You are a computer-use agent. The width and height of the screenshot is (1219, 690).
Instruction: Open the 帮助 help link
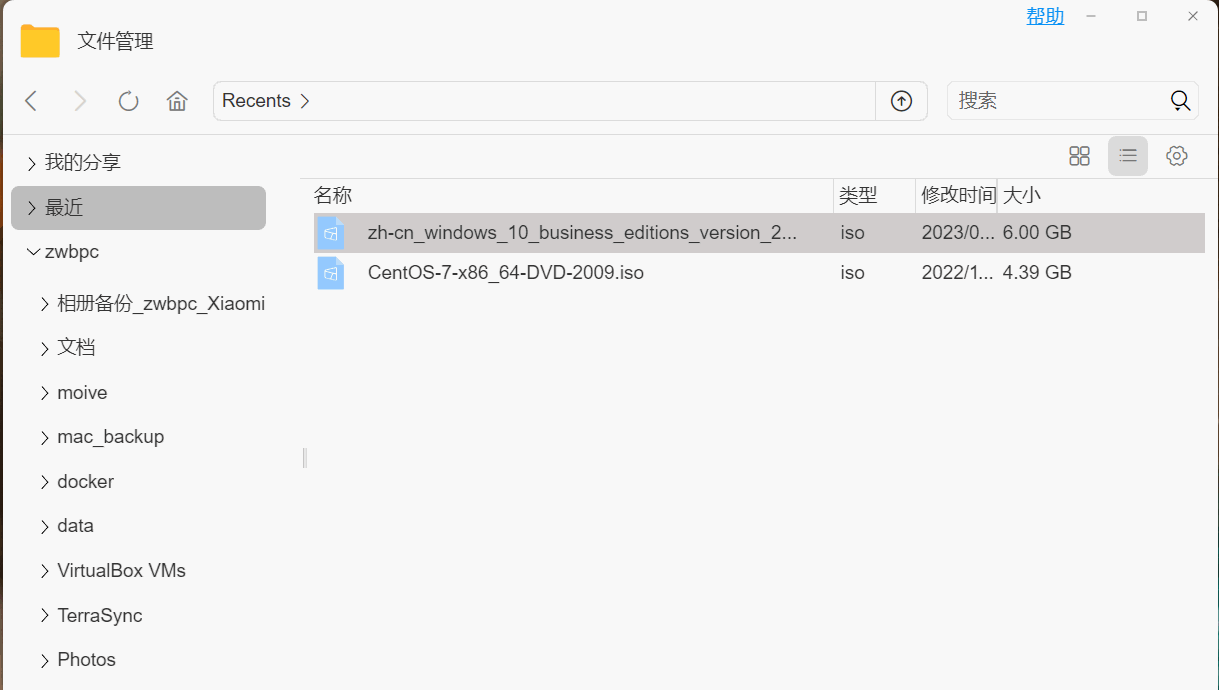(1045, 16)
